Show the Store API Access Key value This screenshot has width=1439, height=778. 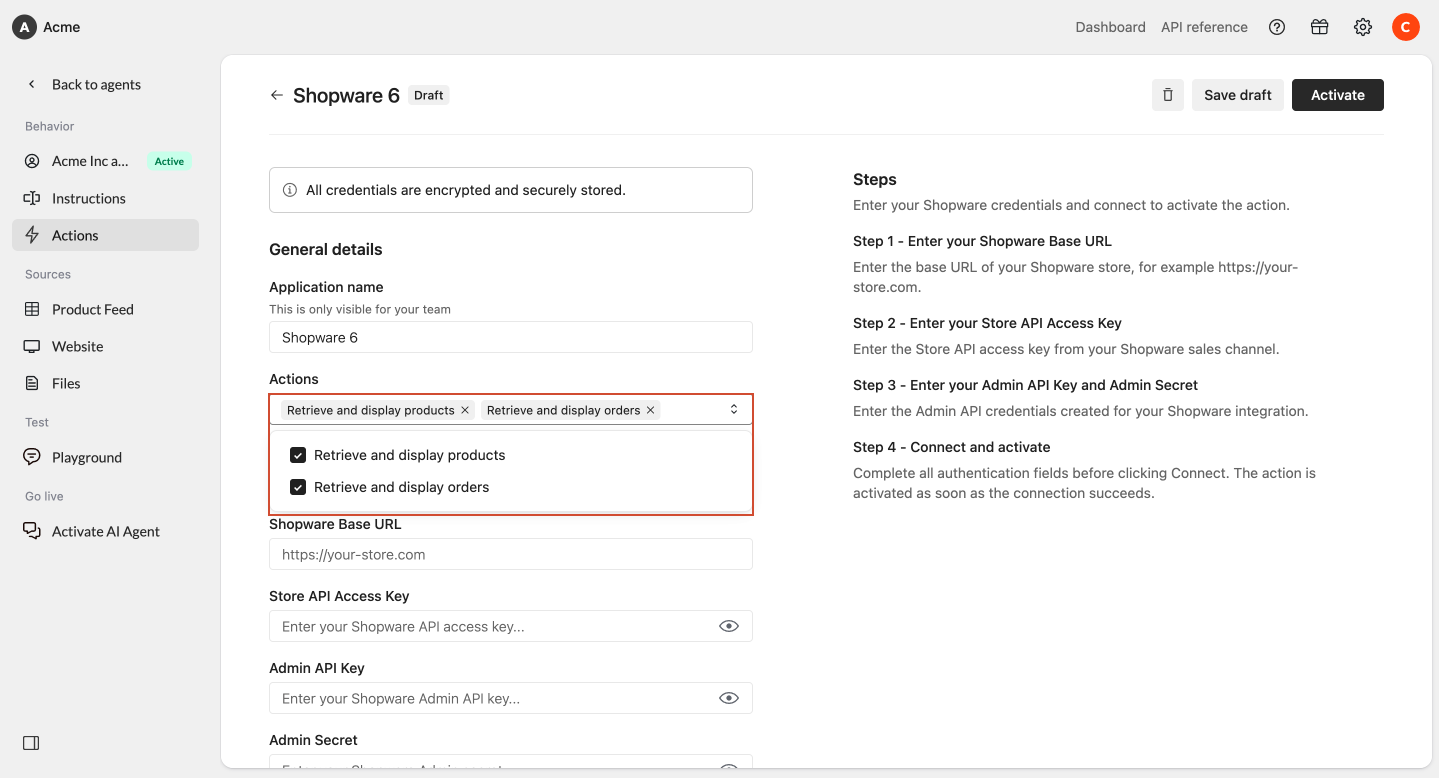click(729, 626)
